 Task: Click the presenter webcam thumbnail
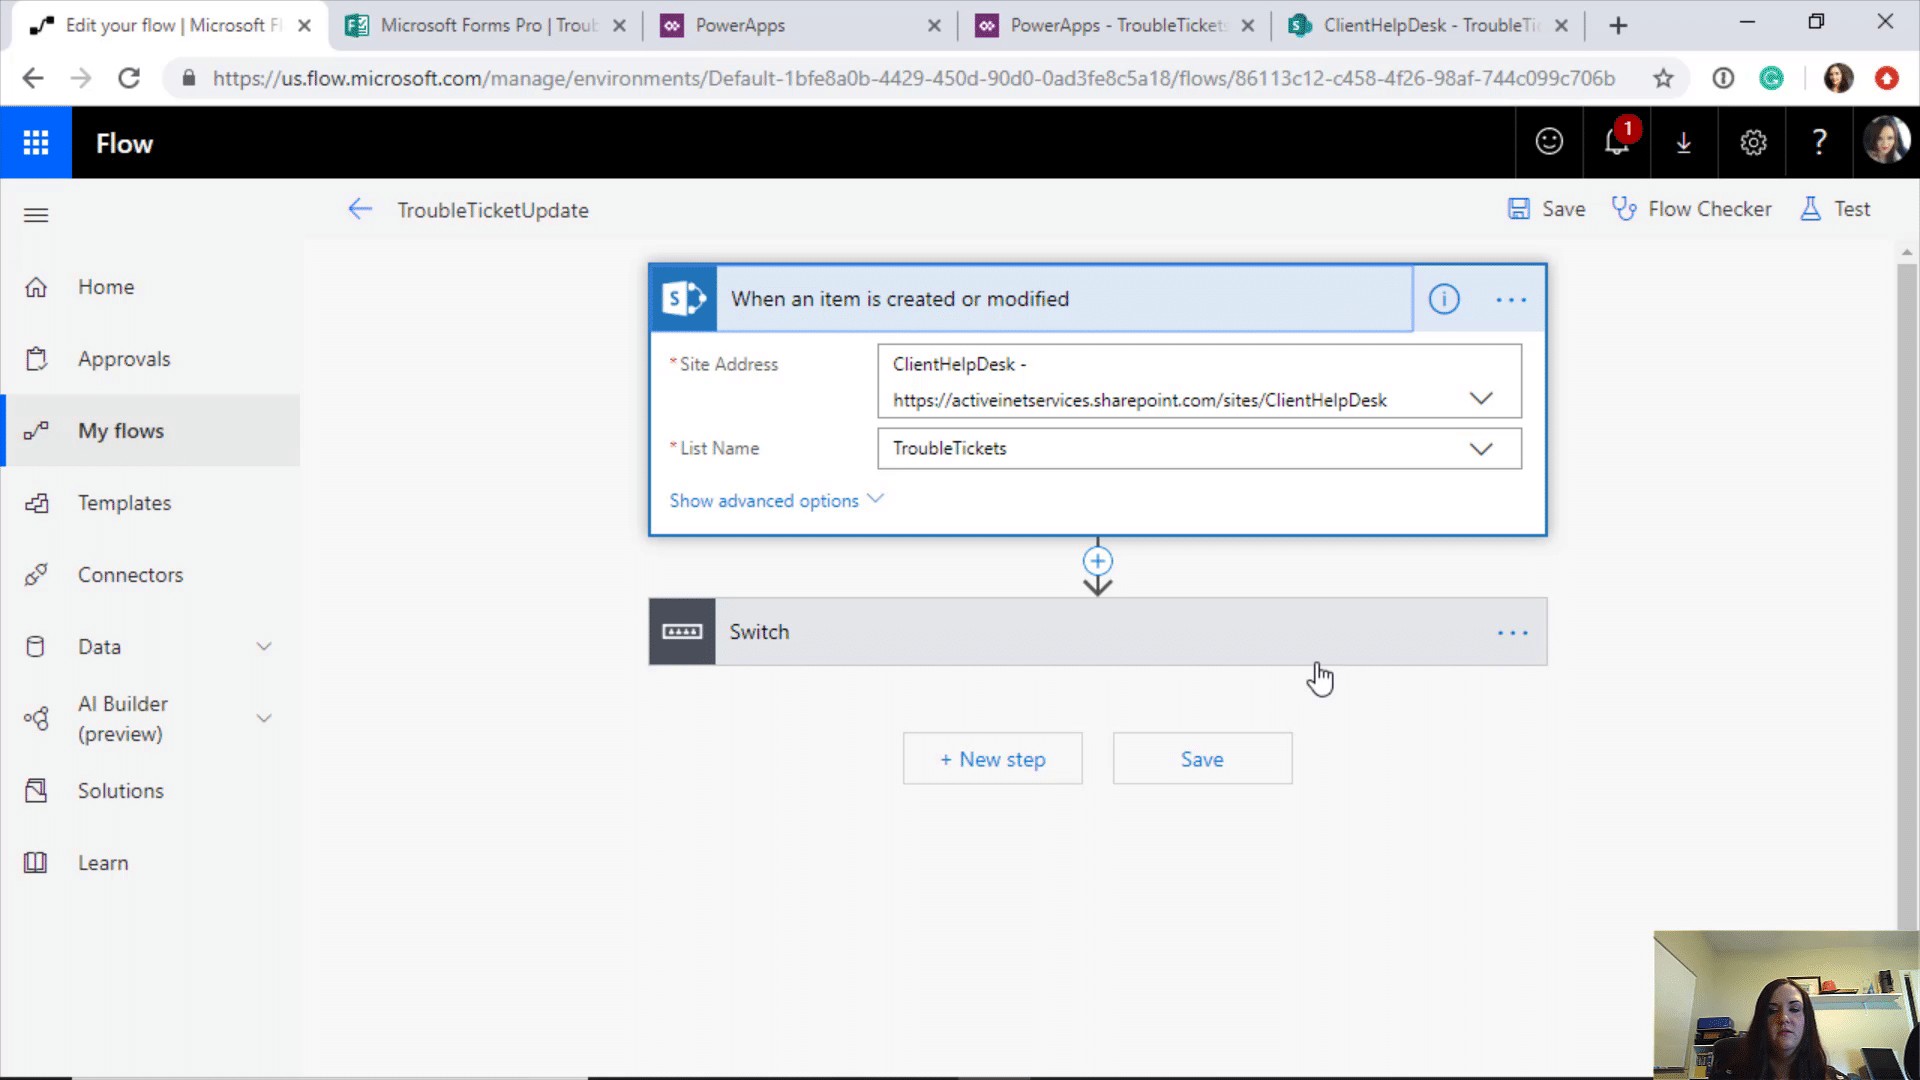click(1786, 1004)
